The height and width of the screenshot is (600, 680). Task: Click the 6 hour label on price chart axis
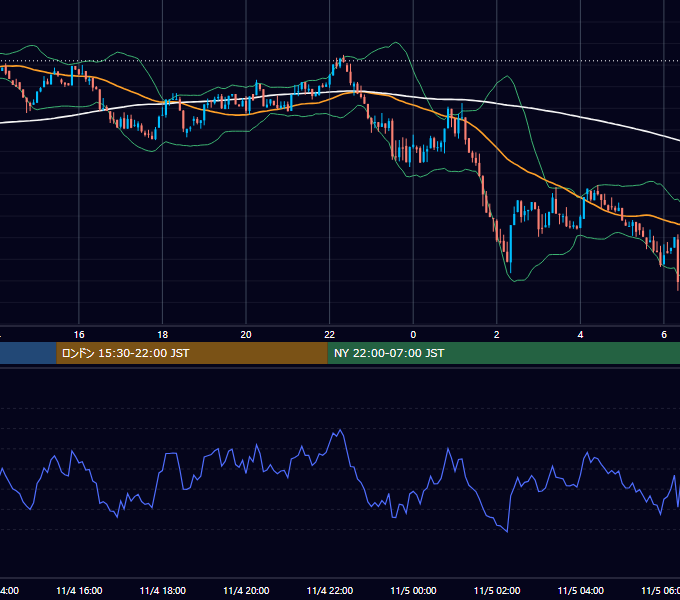664,335
